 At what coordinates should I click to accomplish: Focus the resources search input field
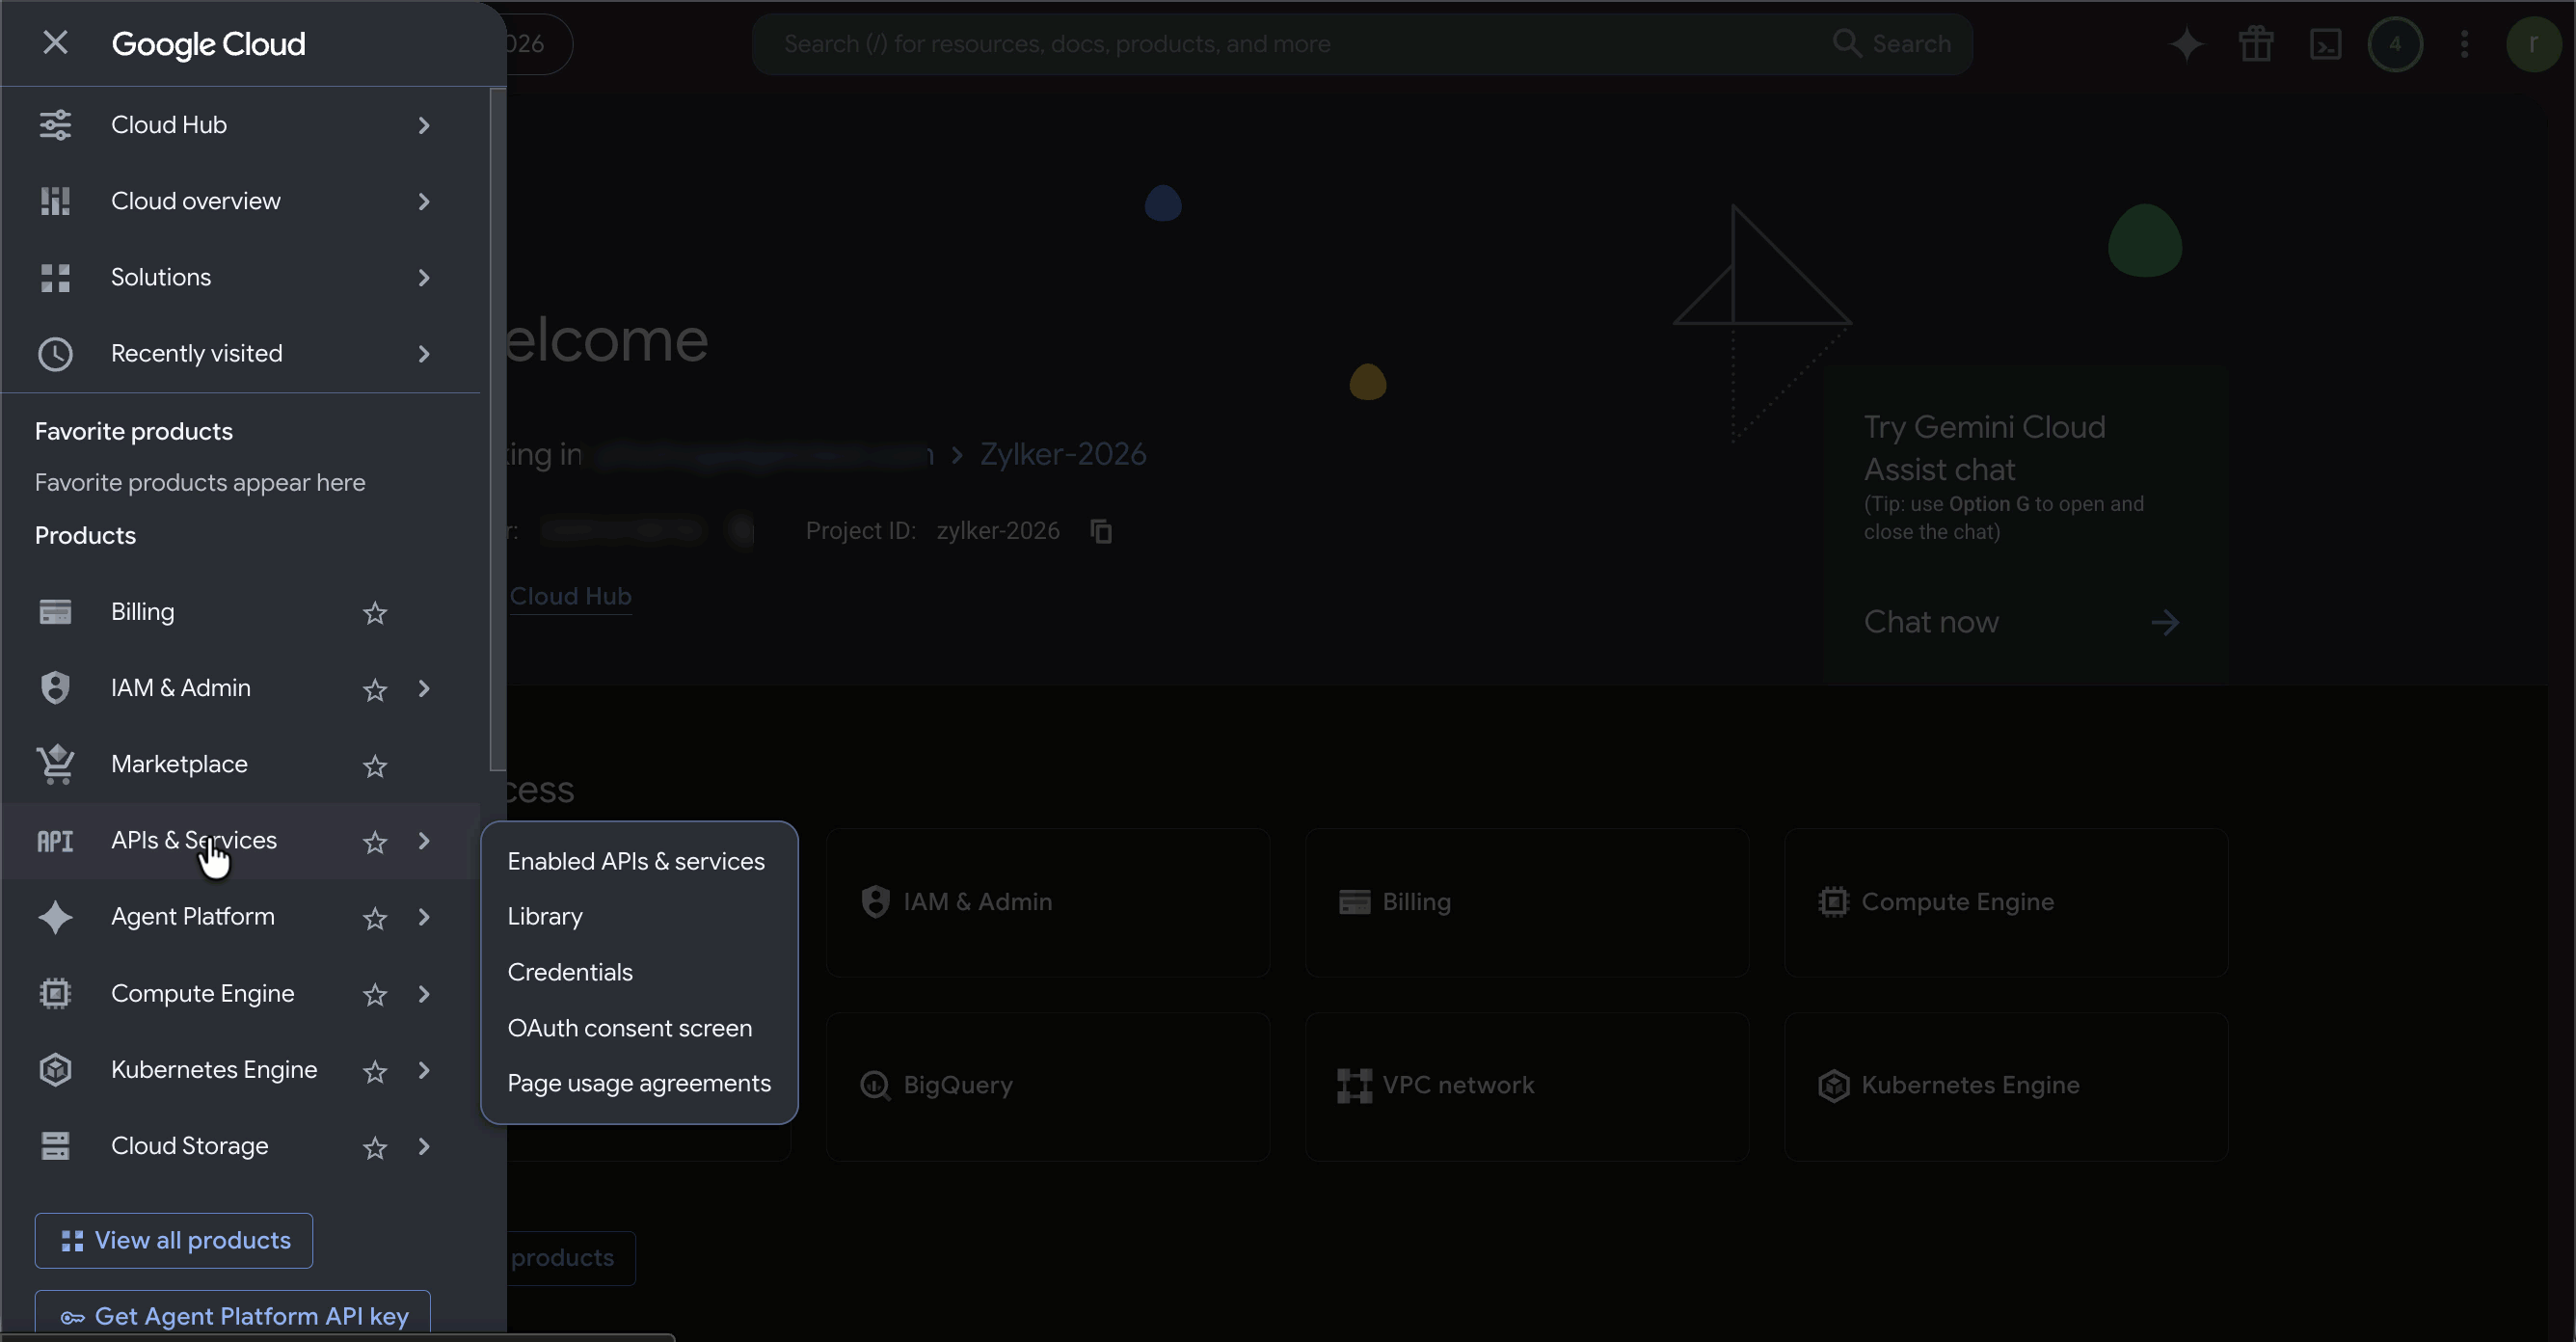pyautogui.click(x=1290, y=44)
